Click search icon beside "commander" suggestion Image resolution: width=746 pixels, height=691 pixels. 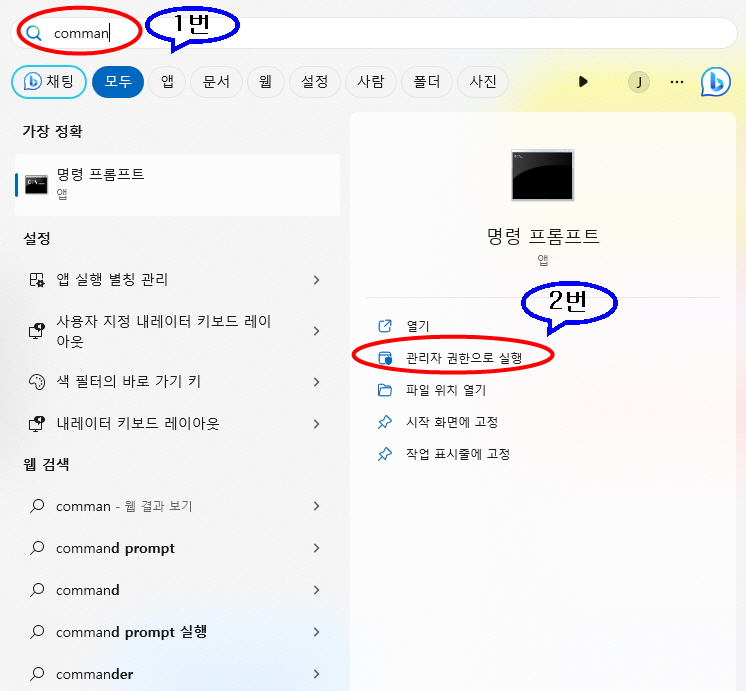tap(37, 674)
